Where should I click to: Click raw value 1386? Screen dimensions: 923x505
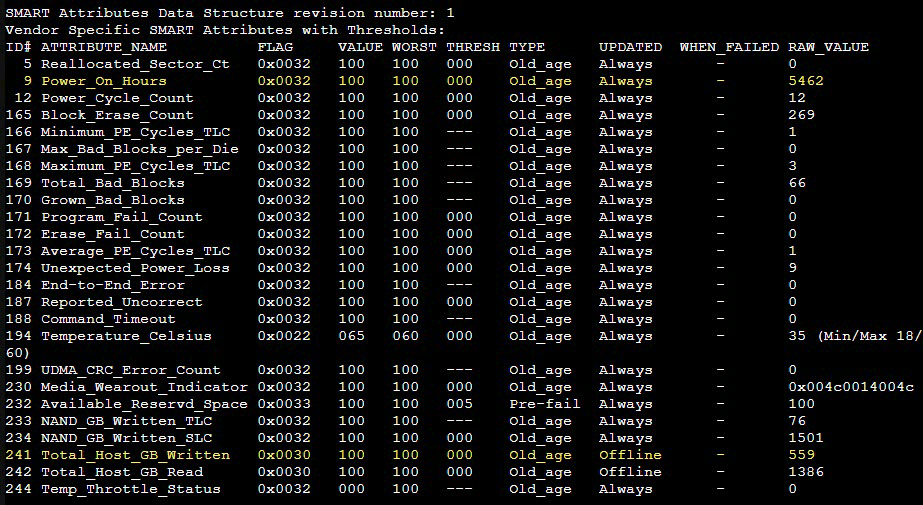pos(806,474)
